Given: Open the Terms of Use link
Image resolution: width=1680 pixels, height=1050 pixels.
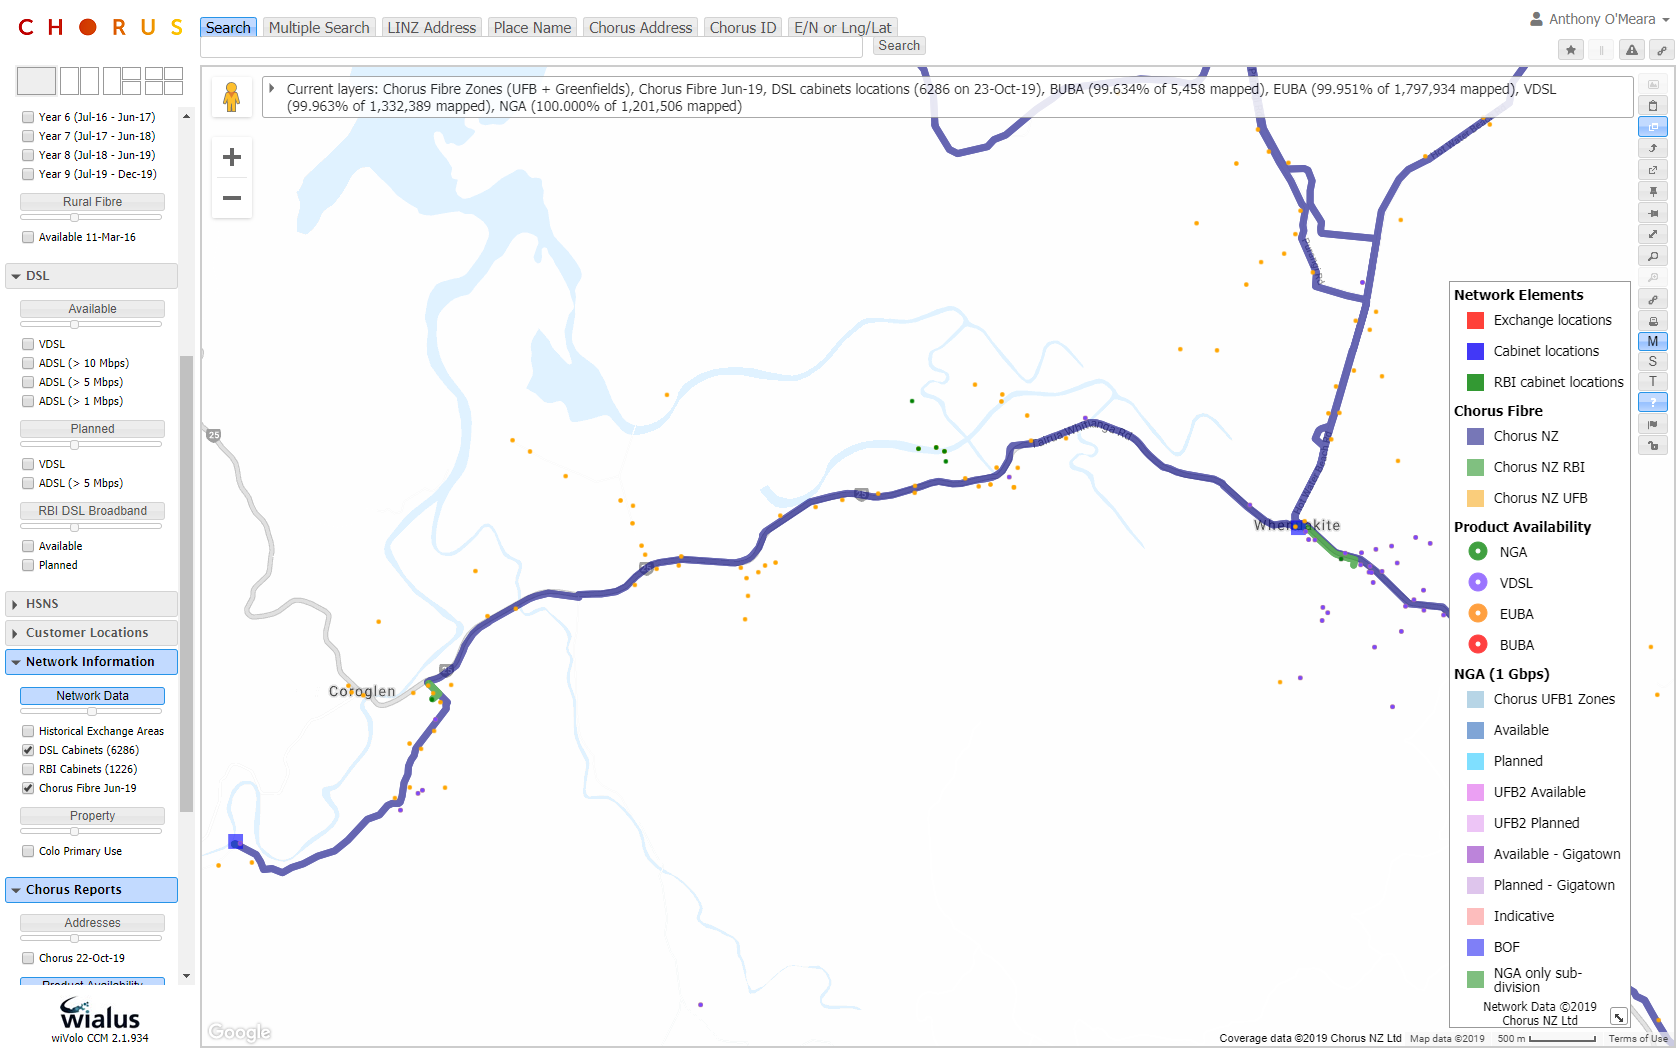Looking at the screenshot, I should click(1638, 1039).
